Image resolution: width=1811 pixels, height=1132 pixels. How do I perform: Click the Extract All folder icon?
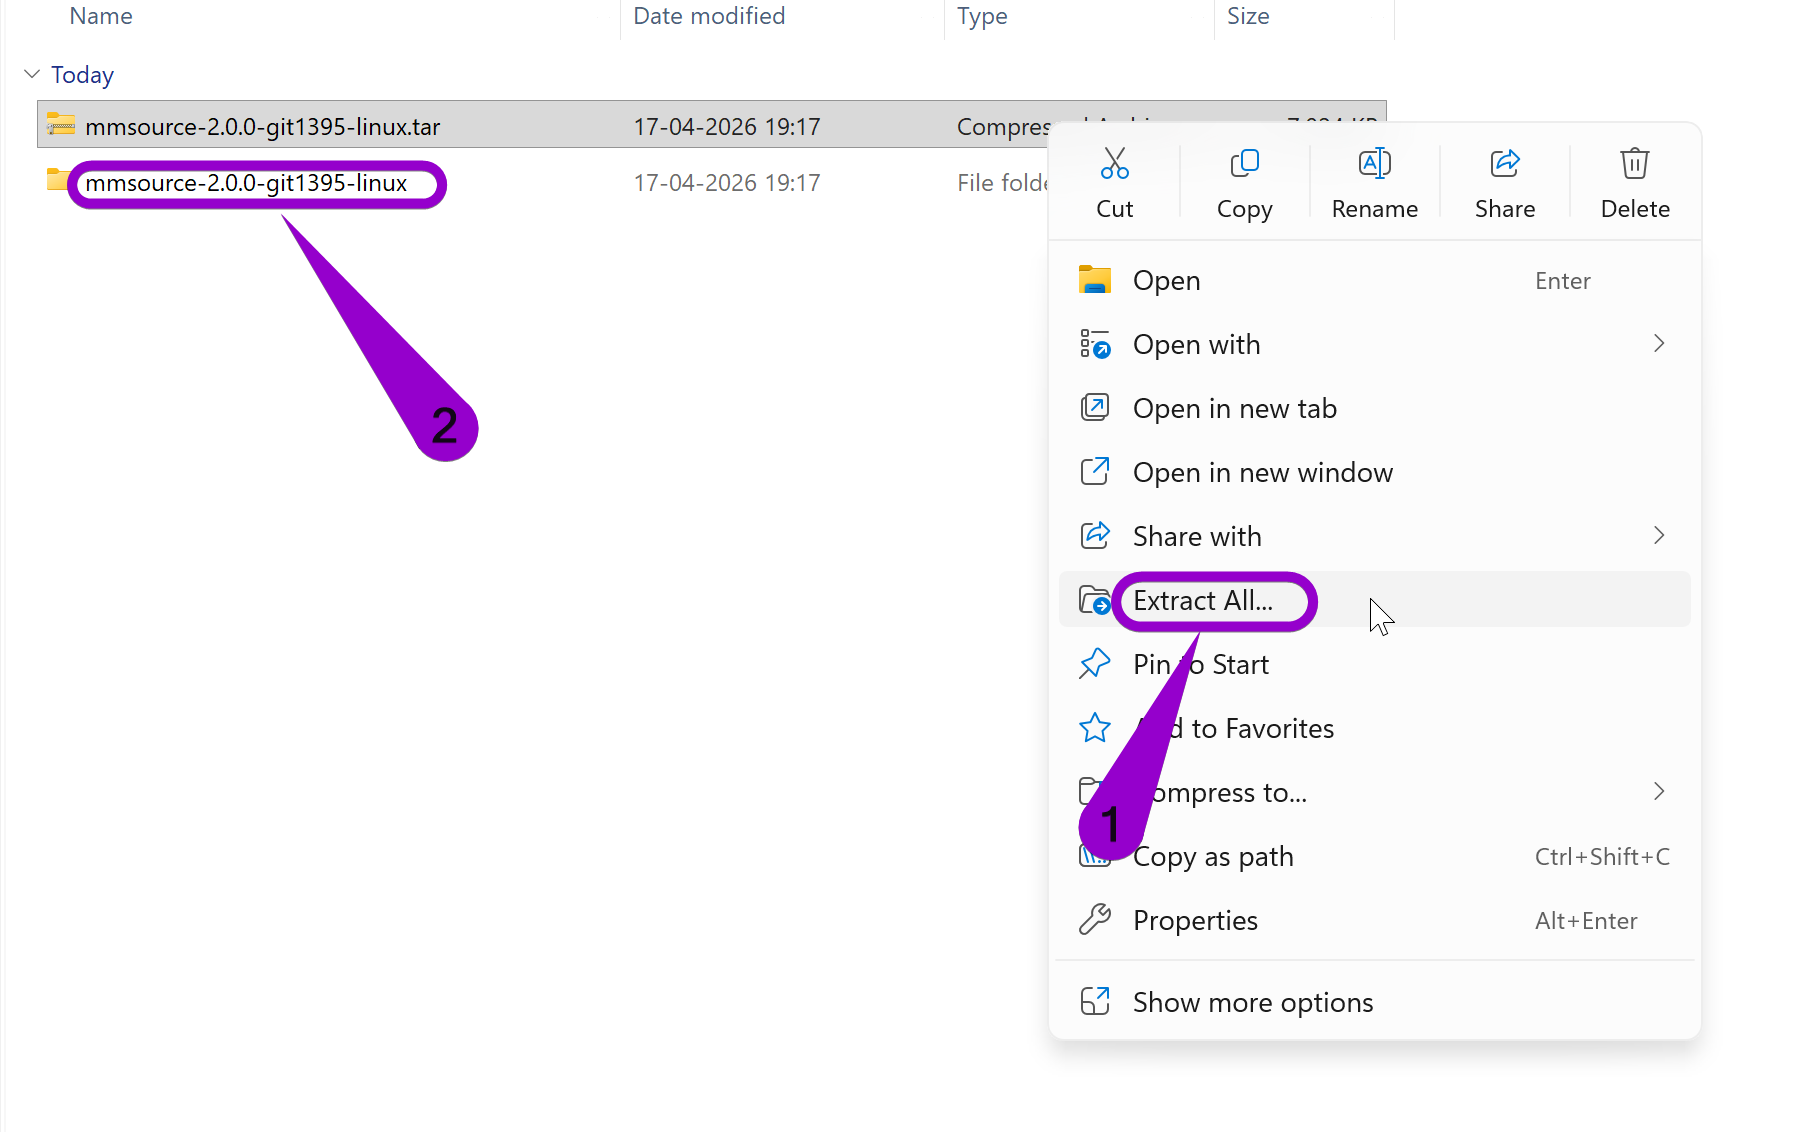click(1095, 600)
